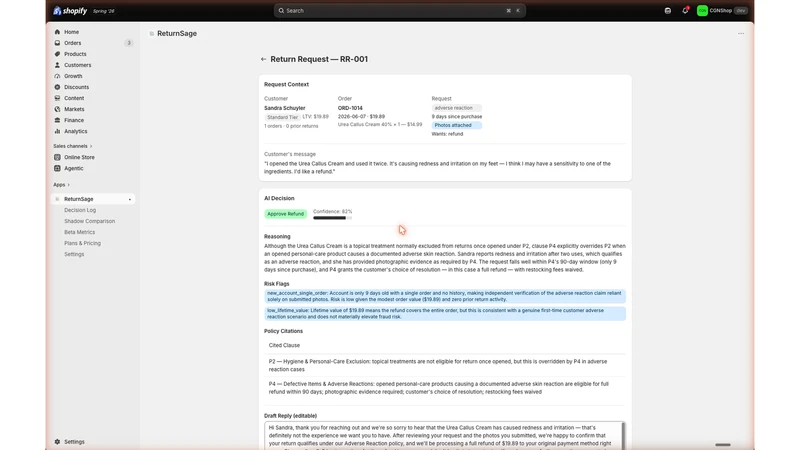
Task: Click the Urea Callus Cream line item
Action: (x=380, y=124)
